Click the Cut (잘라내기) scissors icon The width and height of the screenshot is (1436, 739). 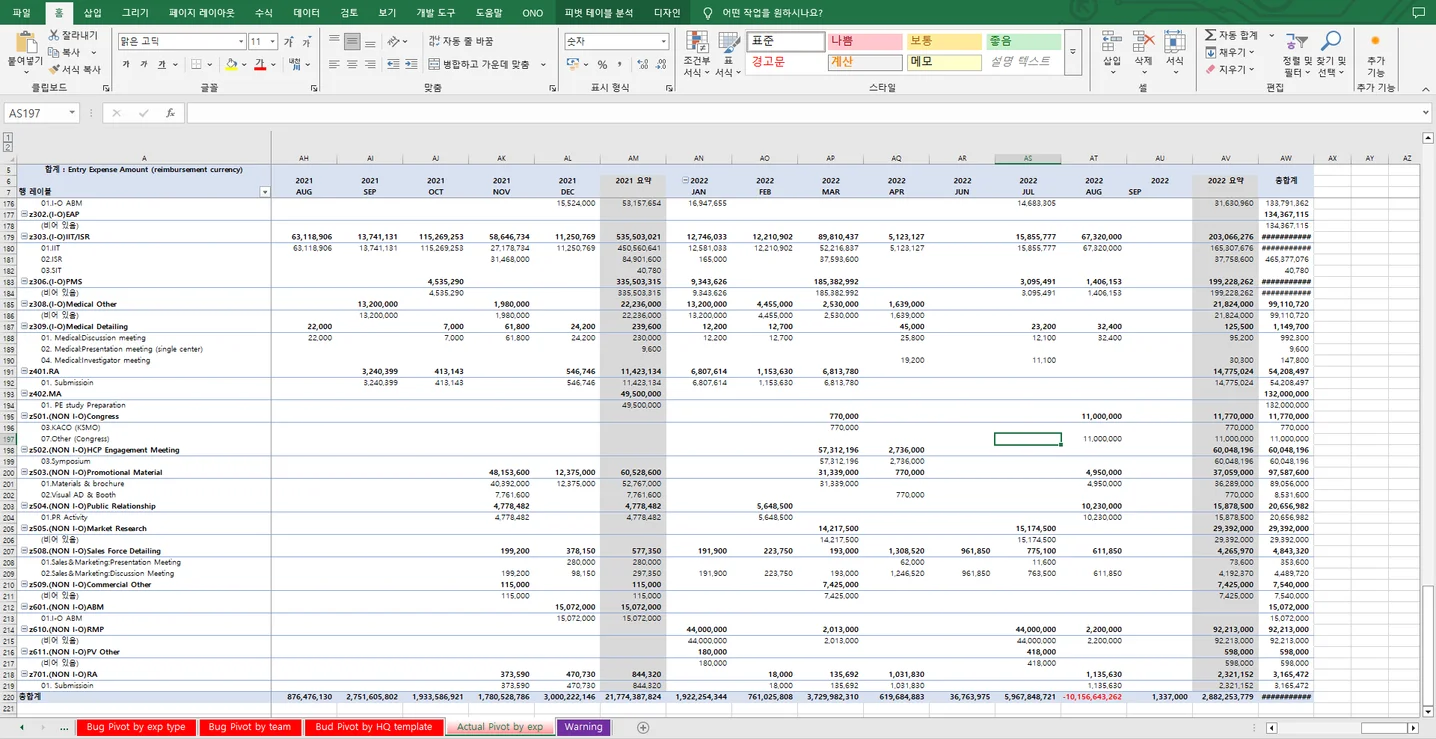(54, 36)
